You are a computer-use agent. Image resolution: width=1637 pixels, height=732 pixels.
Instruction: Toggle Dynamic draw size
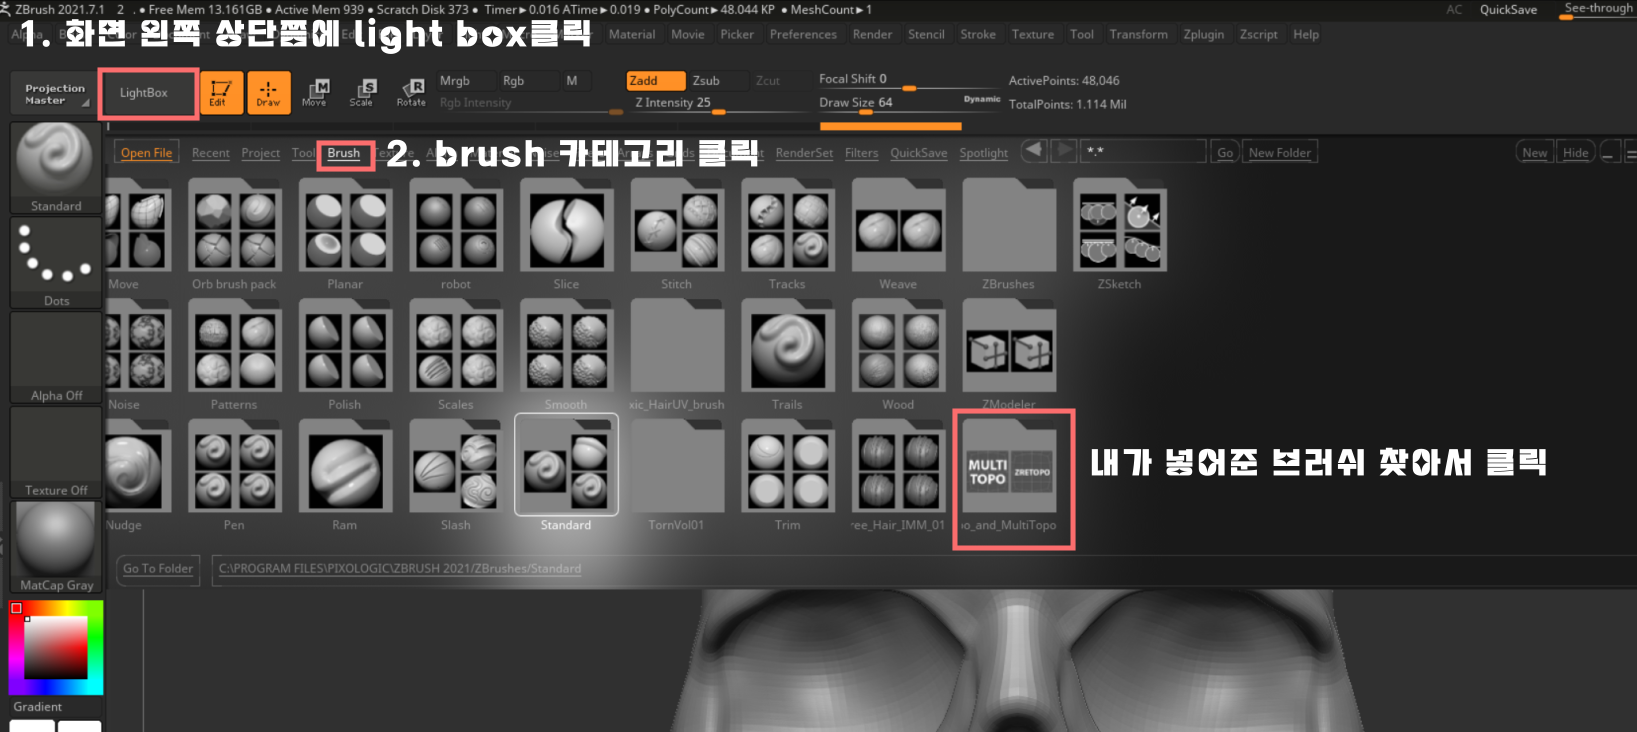(x=982, y=99)
